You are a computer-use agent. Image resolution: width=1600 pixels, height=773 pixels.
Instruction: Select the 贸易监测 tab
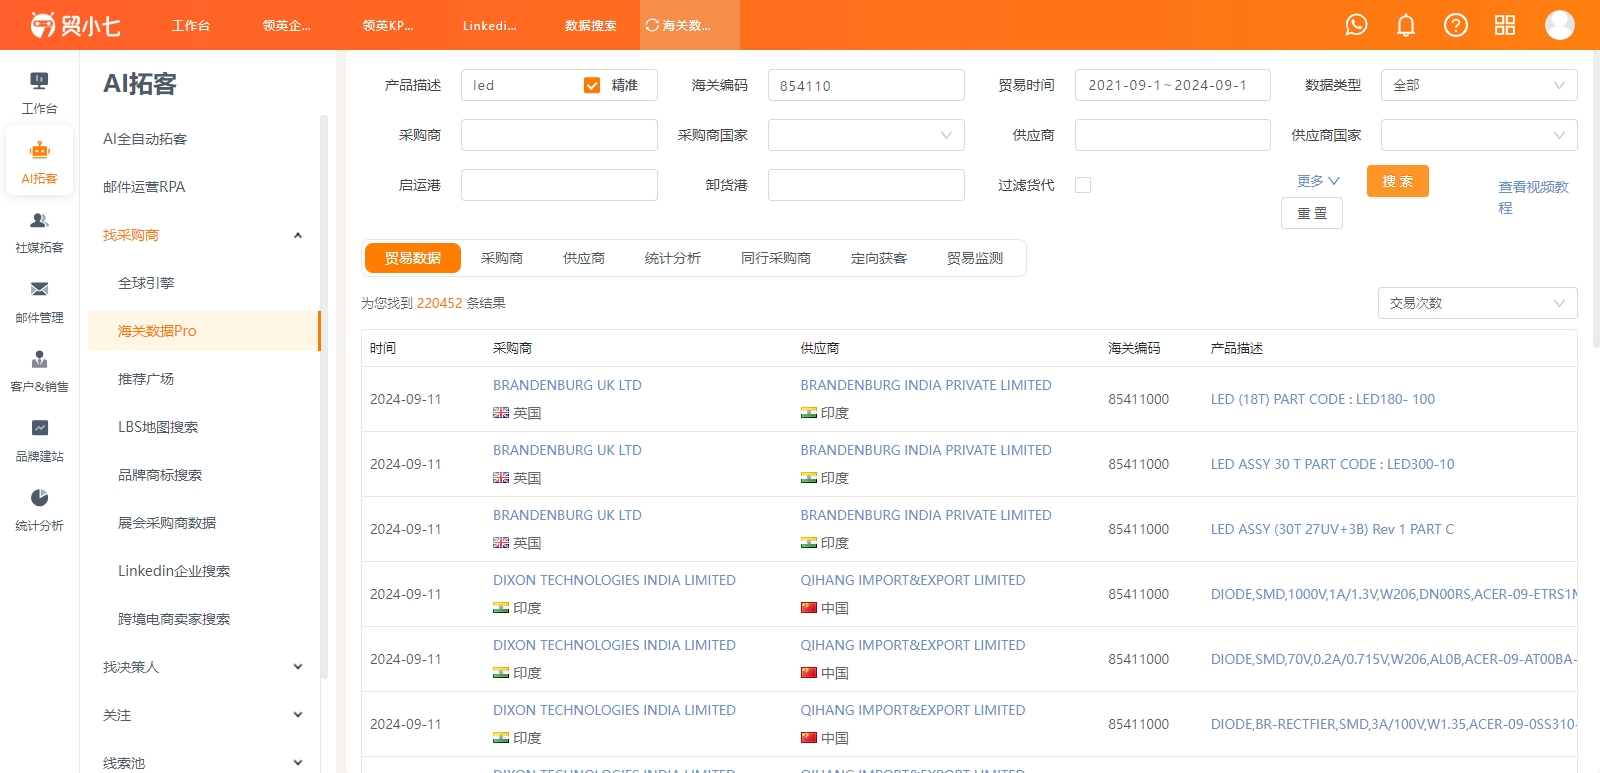pyautogui.click(x=975, y=258)
